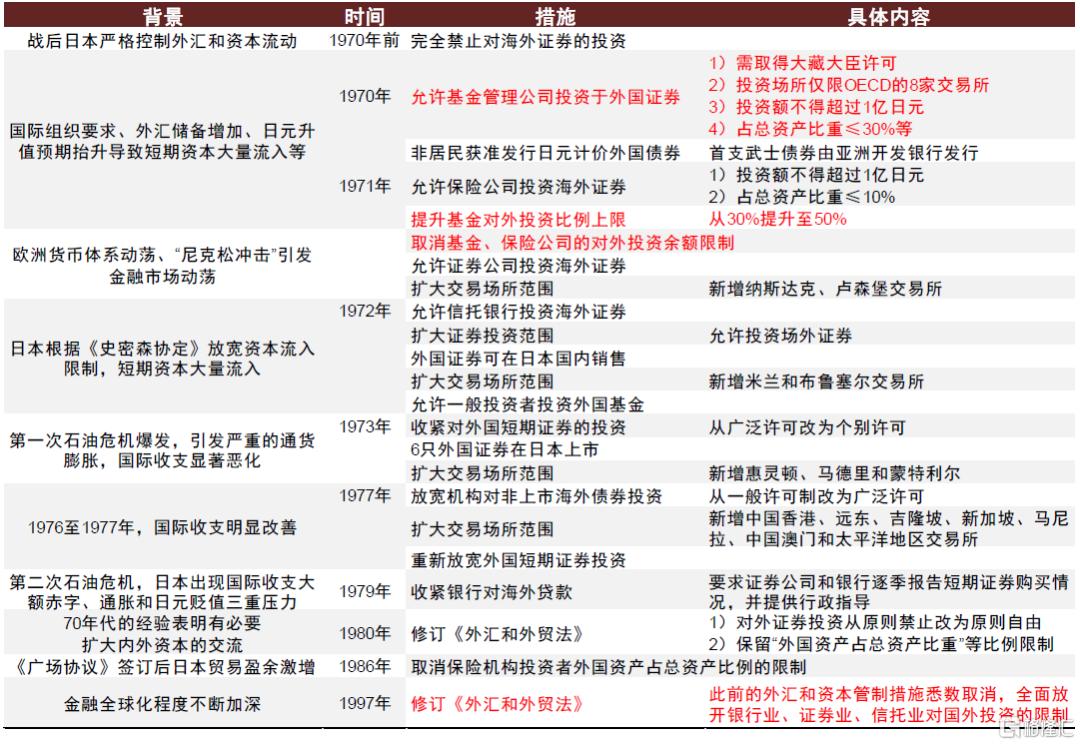Select the cell 非居民获准发行日元计价外国债券
This screenshot has width=1080, height=745.
point(546,152)
